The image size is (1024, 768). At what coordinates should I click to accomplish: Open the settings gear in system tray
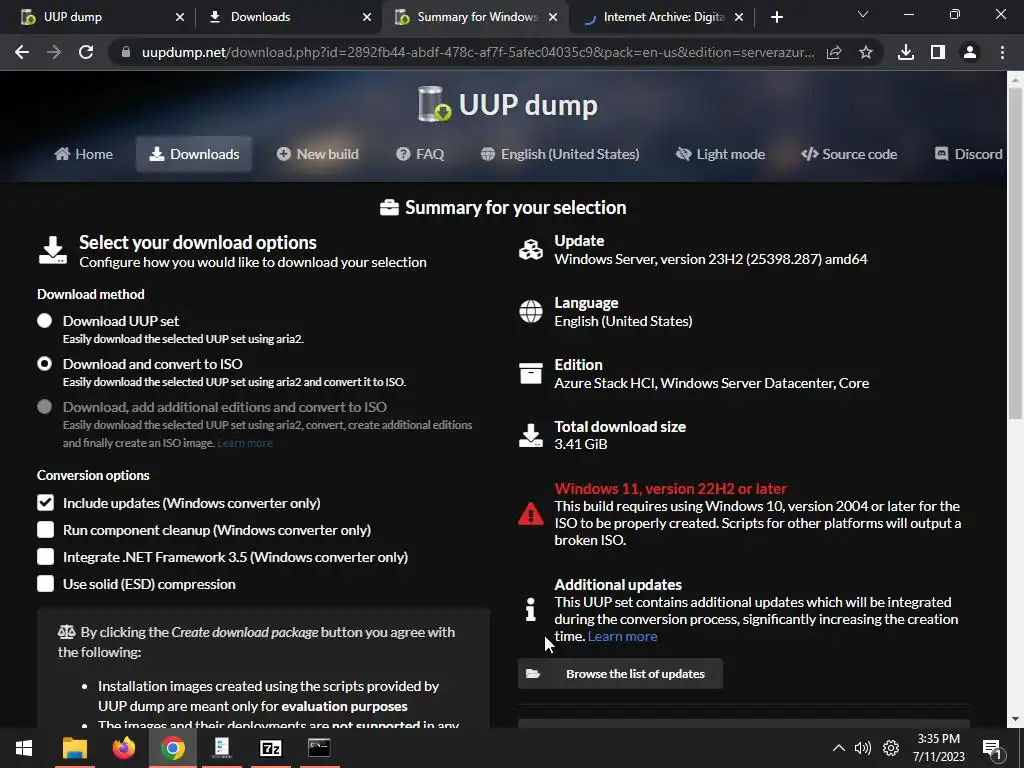tap(891, 748)
